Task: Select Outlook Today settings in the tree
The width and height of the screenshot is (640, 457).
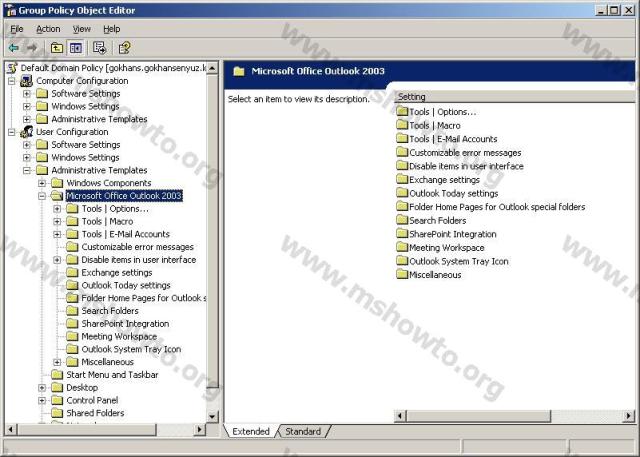Action: pyautogui.click(x=126, y=285)
